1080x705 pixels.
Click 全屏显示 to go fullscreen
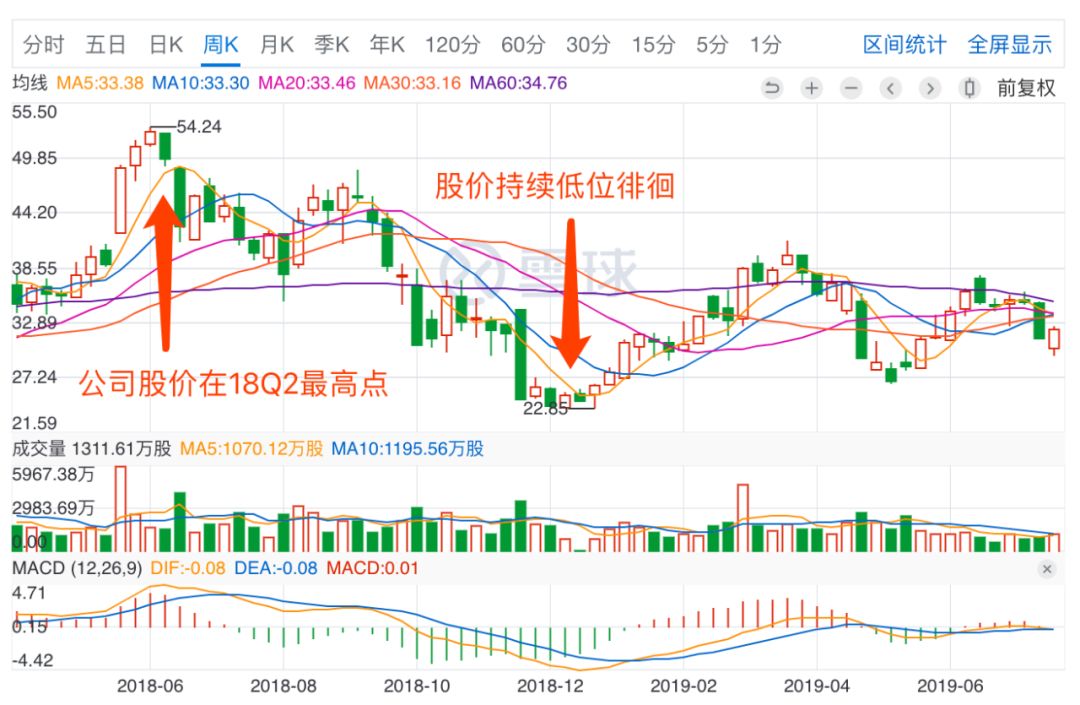[1009, 45]
